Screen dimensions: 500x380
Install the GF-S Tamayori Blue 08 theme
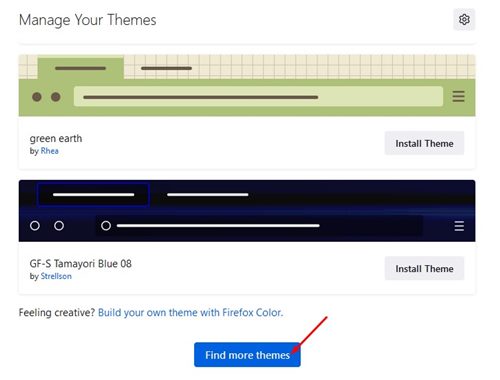click(424, 269)
